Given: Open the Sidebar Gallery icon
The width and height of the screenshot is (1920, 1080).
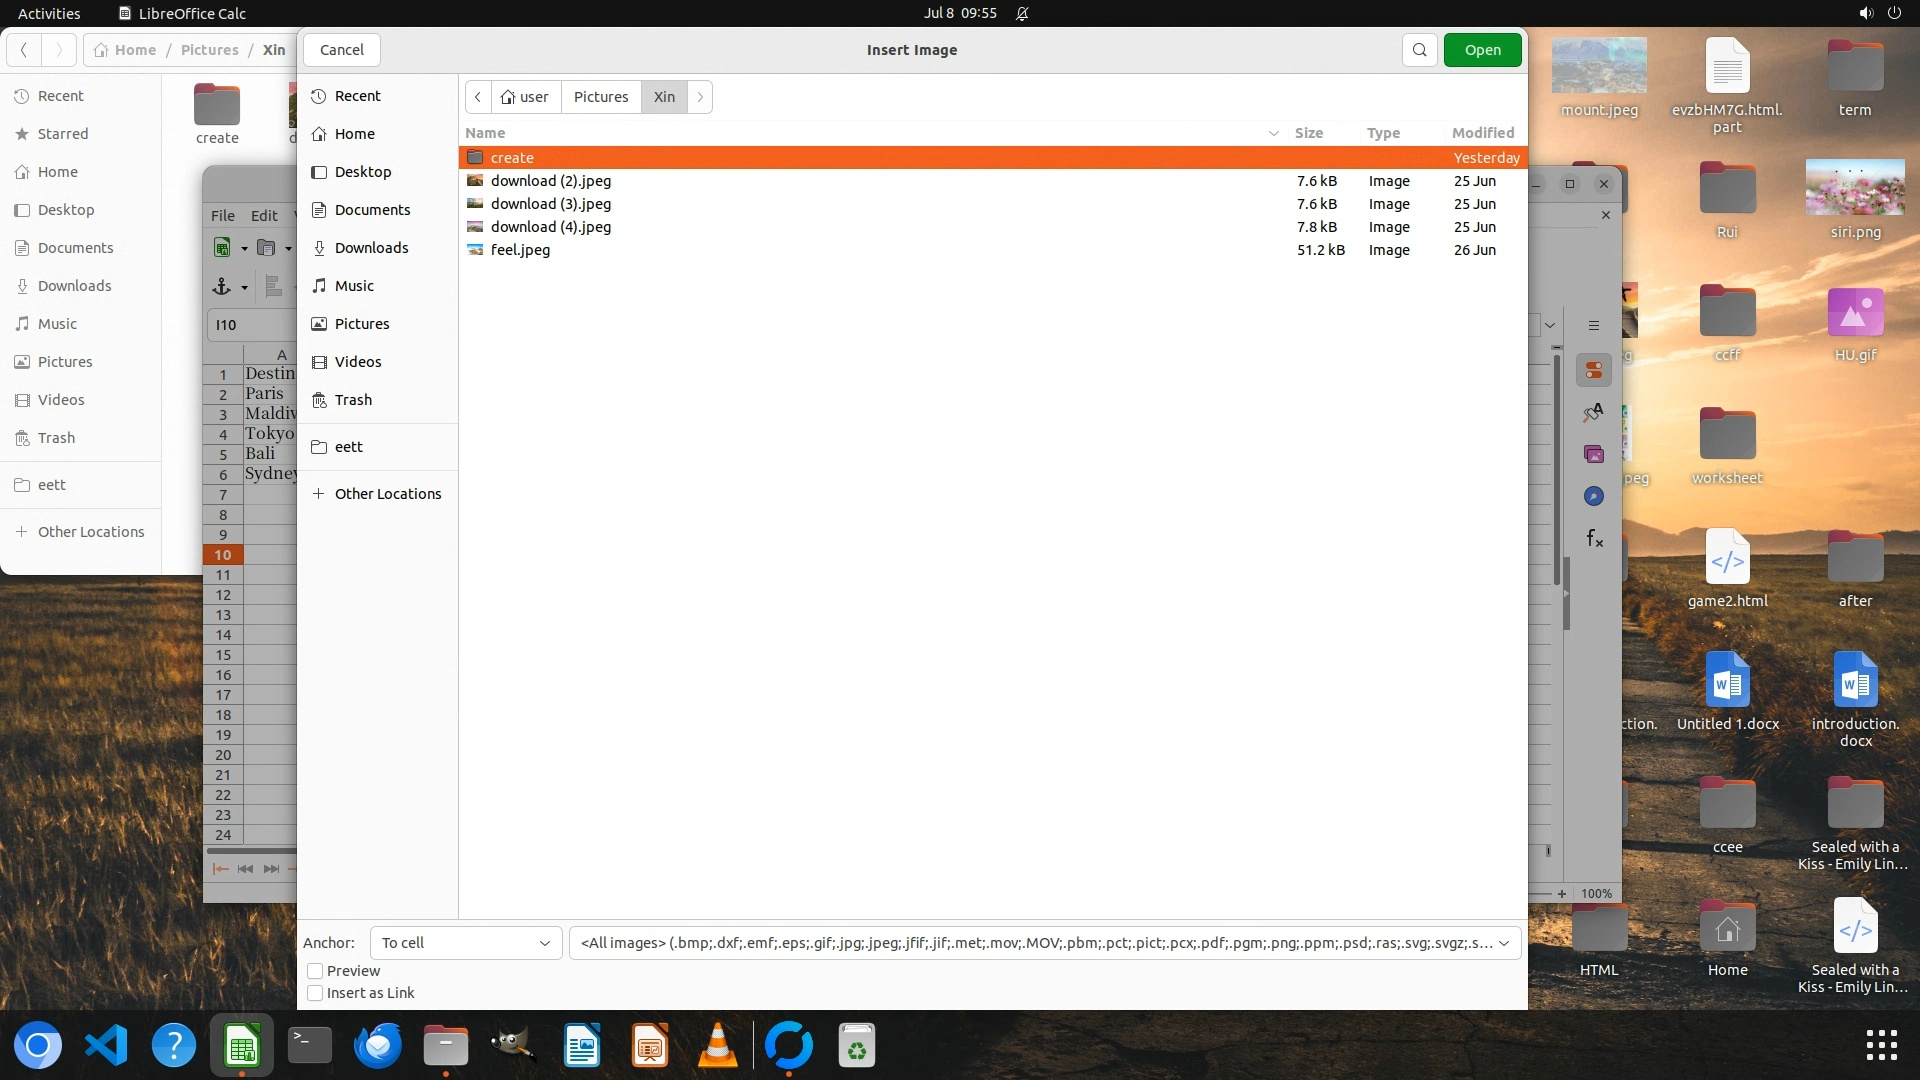Looking at the screenshot, I should (1594, 454).
